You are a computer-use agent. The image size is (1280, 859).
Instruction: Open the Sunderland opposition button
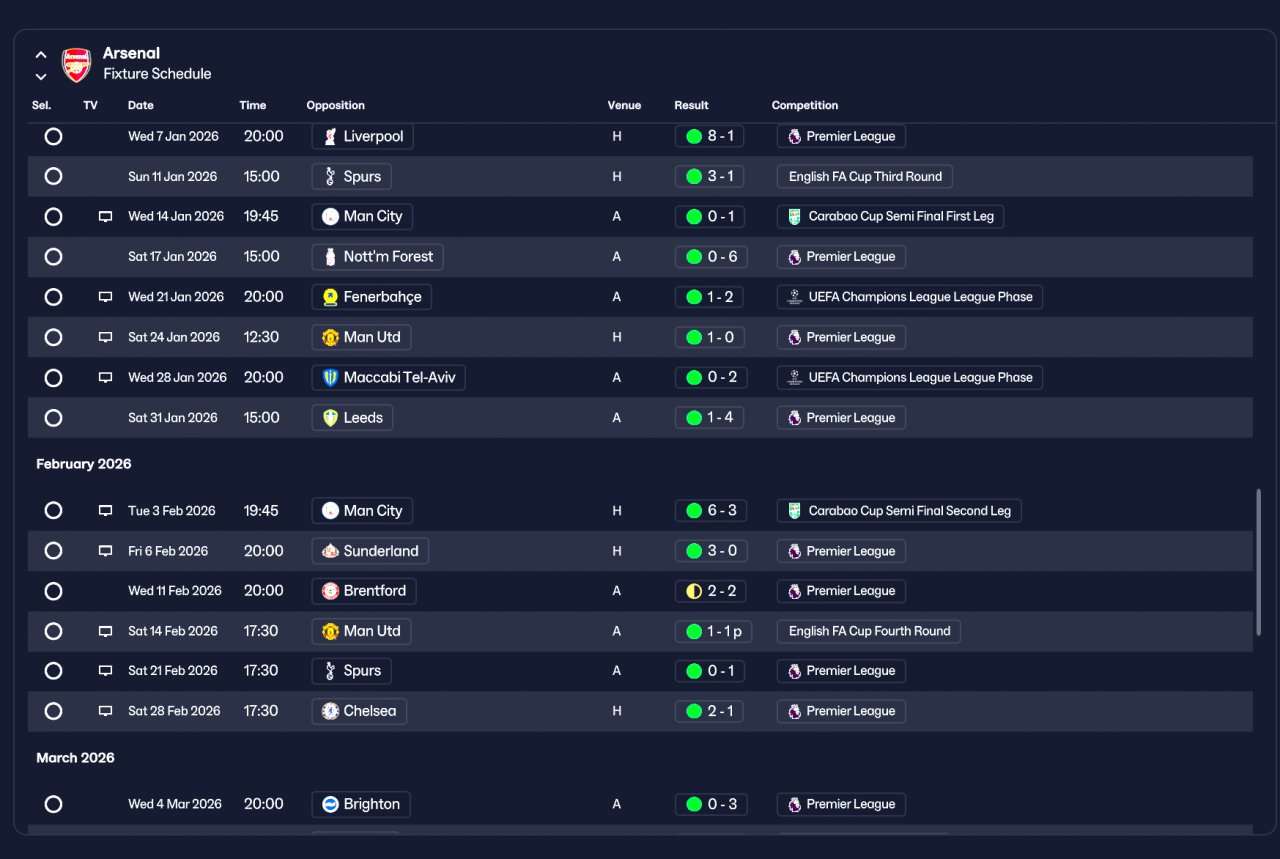click(x=370, y=551)
